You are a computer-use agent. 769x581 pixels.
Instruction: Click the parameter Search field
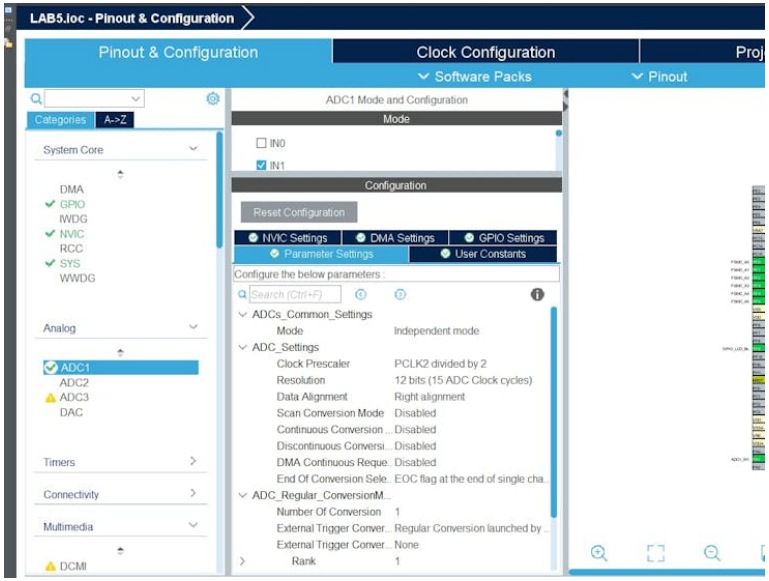coord(294,294)
